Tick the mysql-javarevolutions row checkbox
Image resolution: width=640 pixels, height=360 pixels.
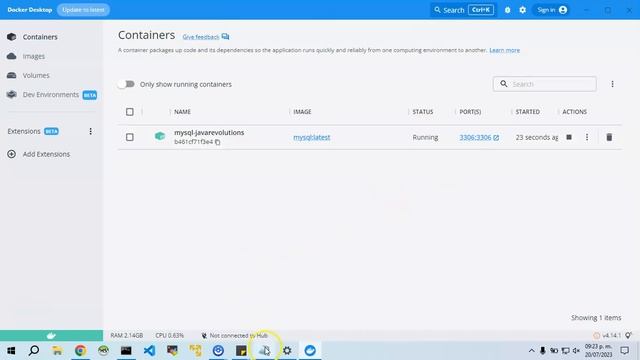130,137
